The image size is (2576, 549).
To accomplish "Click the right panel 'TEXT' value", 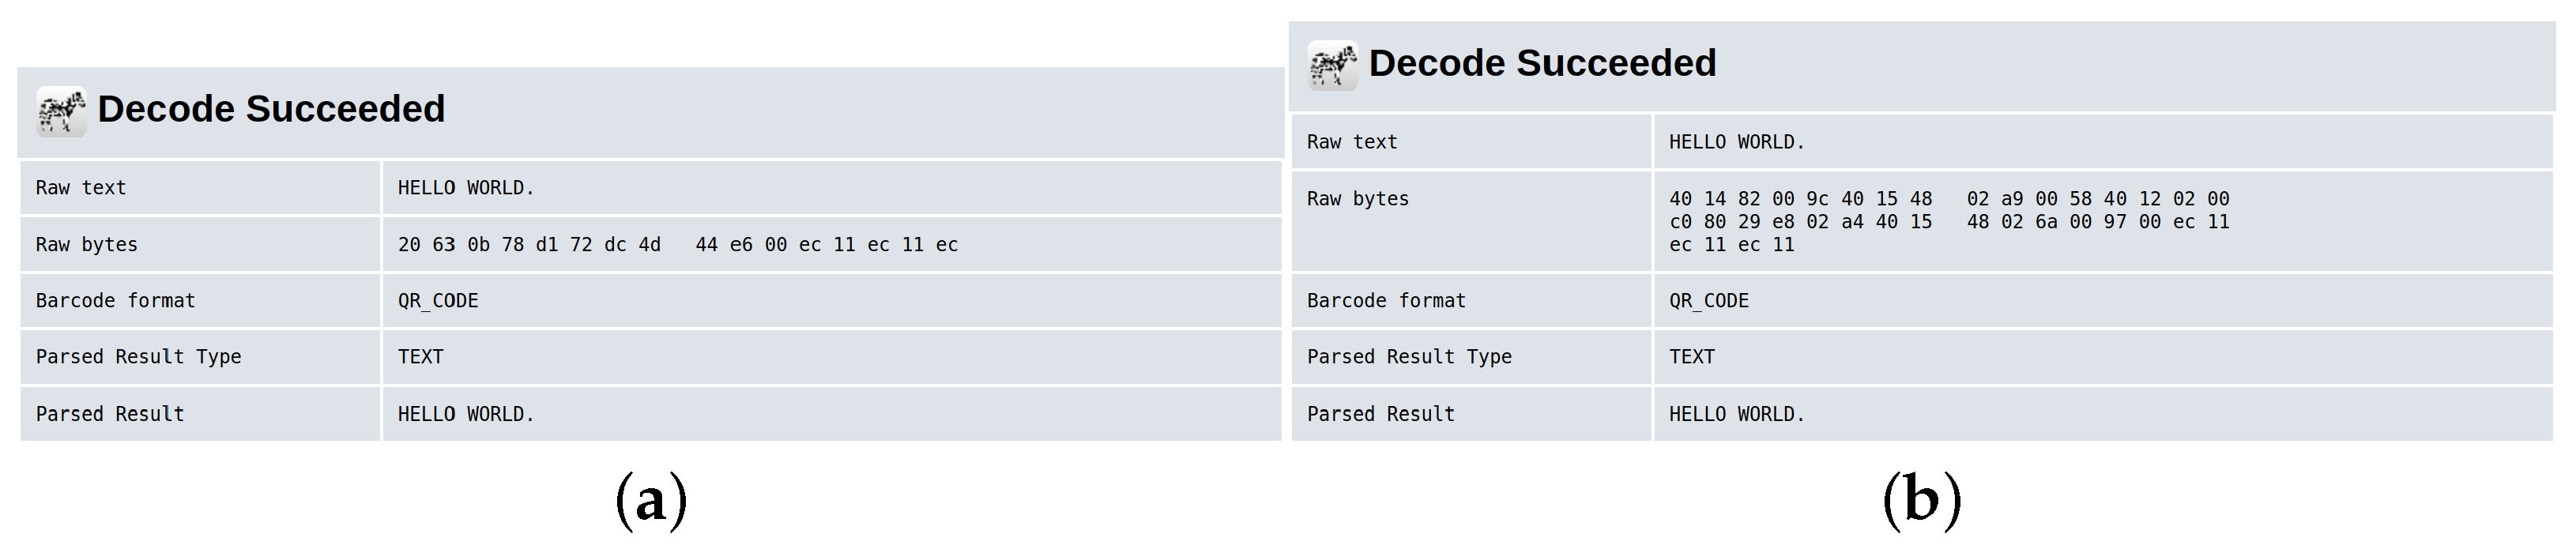I will pyautogui.click(x=1692, y=357).
